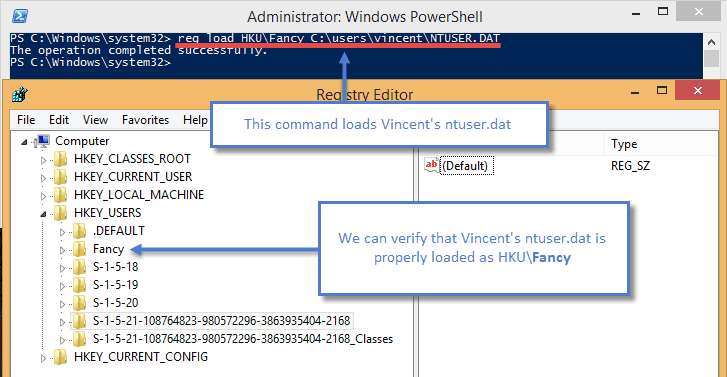Select the Computer icon in tree
Viewport: 727px width, 377px height.
pyautogui.click(x=43, y=141)
